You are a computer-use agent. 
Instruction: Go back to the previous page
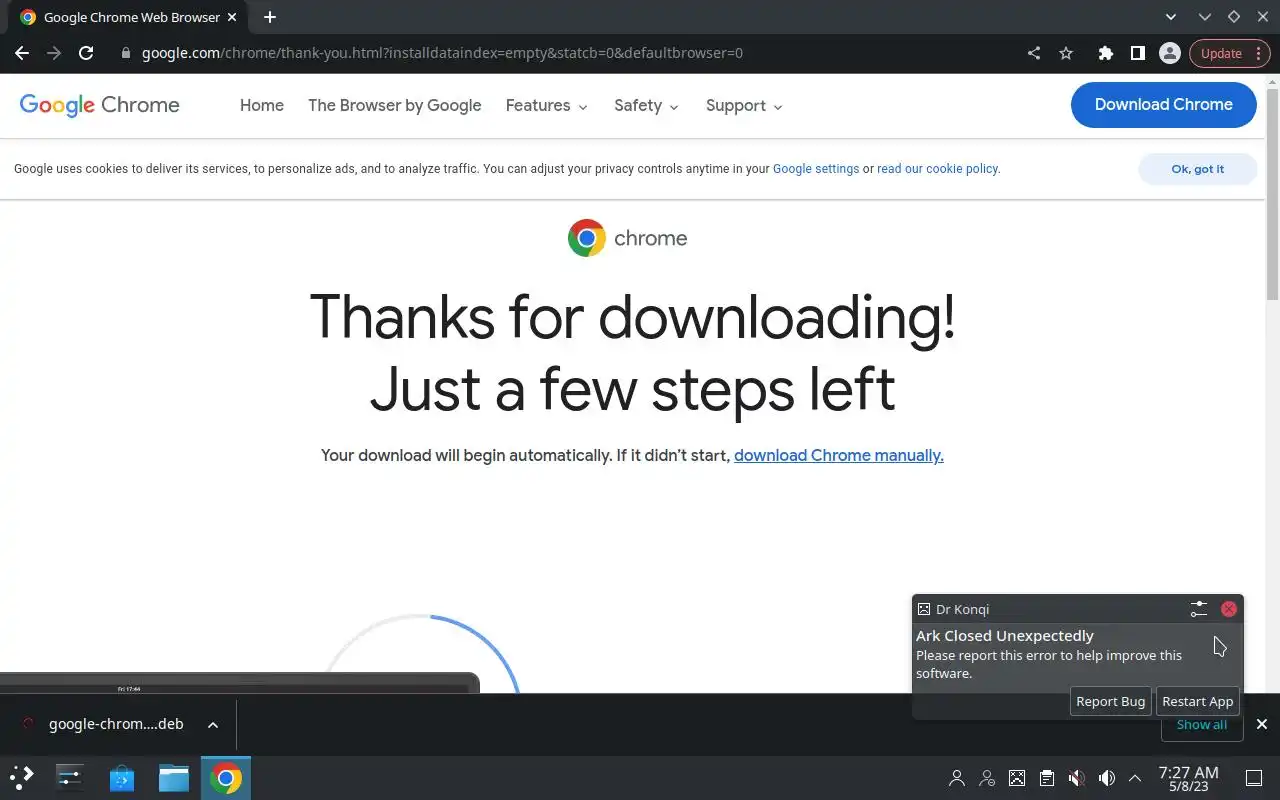pos(22,53)
